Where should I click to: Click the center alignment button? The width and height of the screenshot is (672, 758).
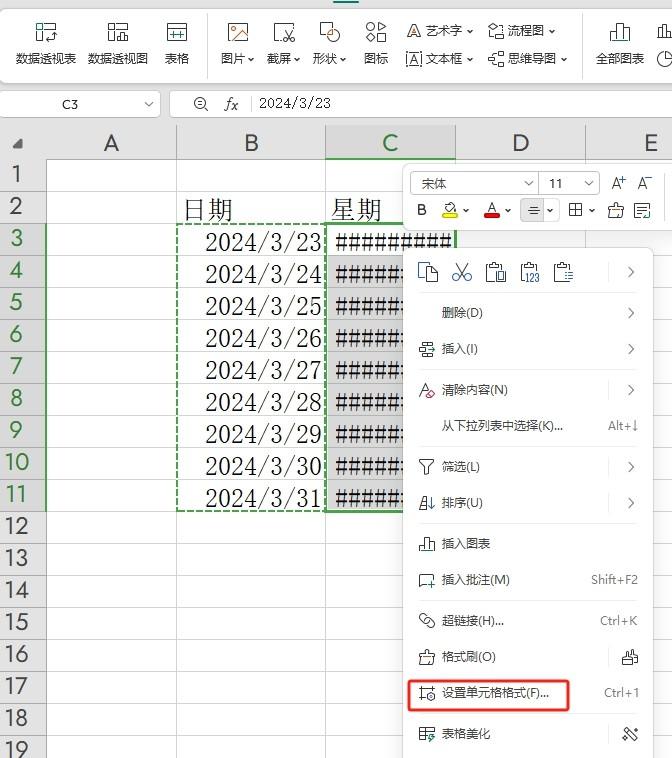pyautogui.click(x=534, y=210)
